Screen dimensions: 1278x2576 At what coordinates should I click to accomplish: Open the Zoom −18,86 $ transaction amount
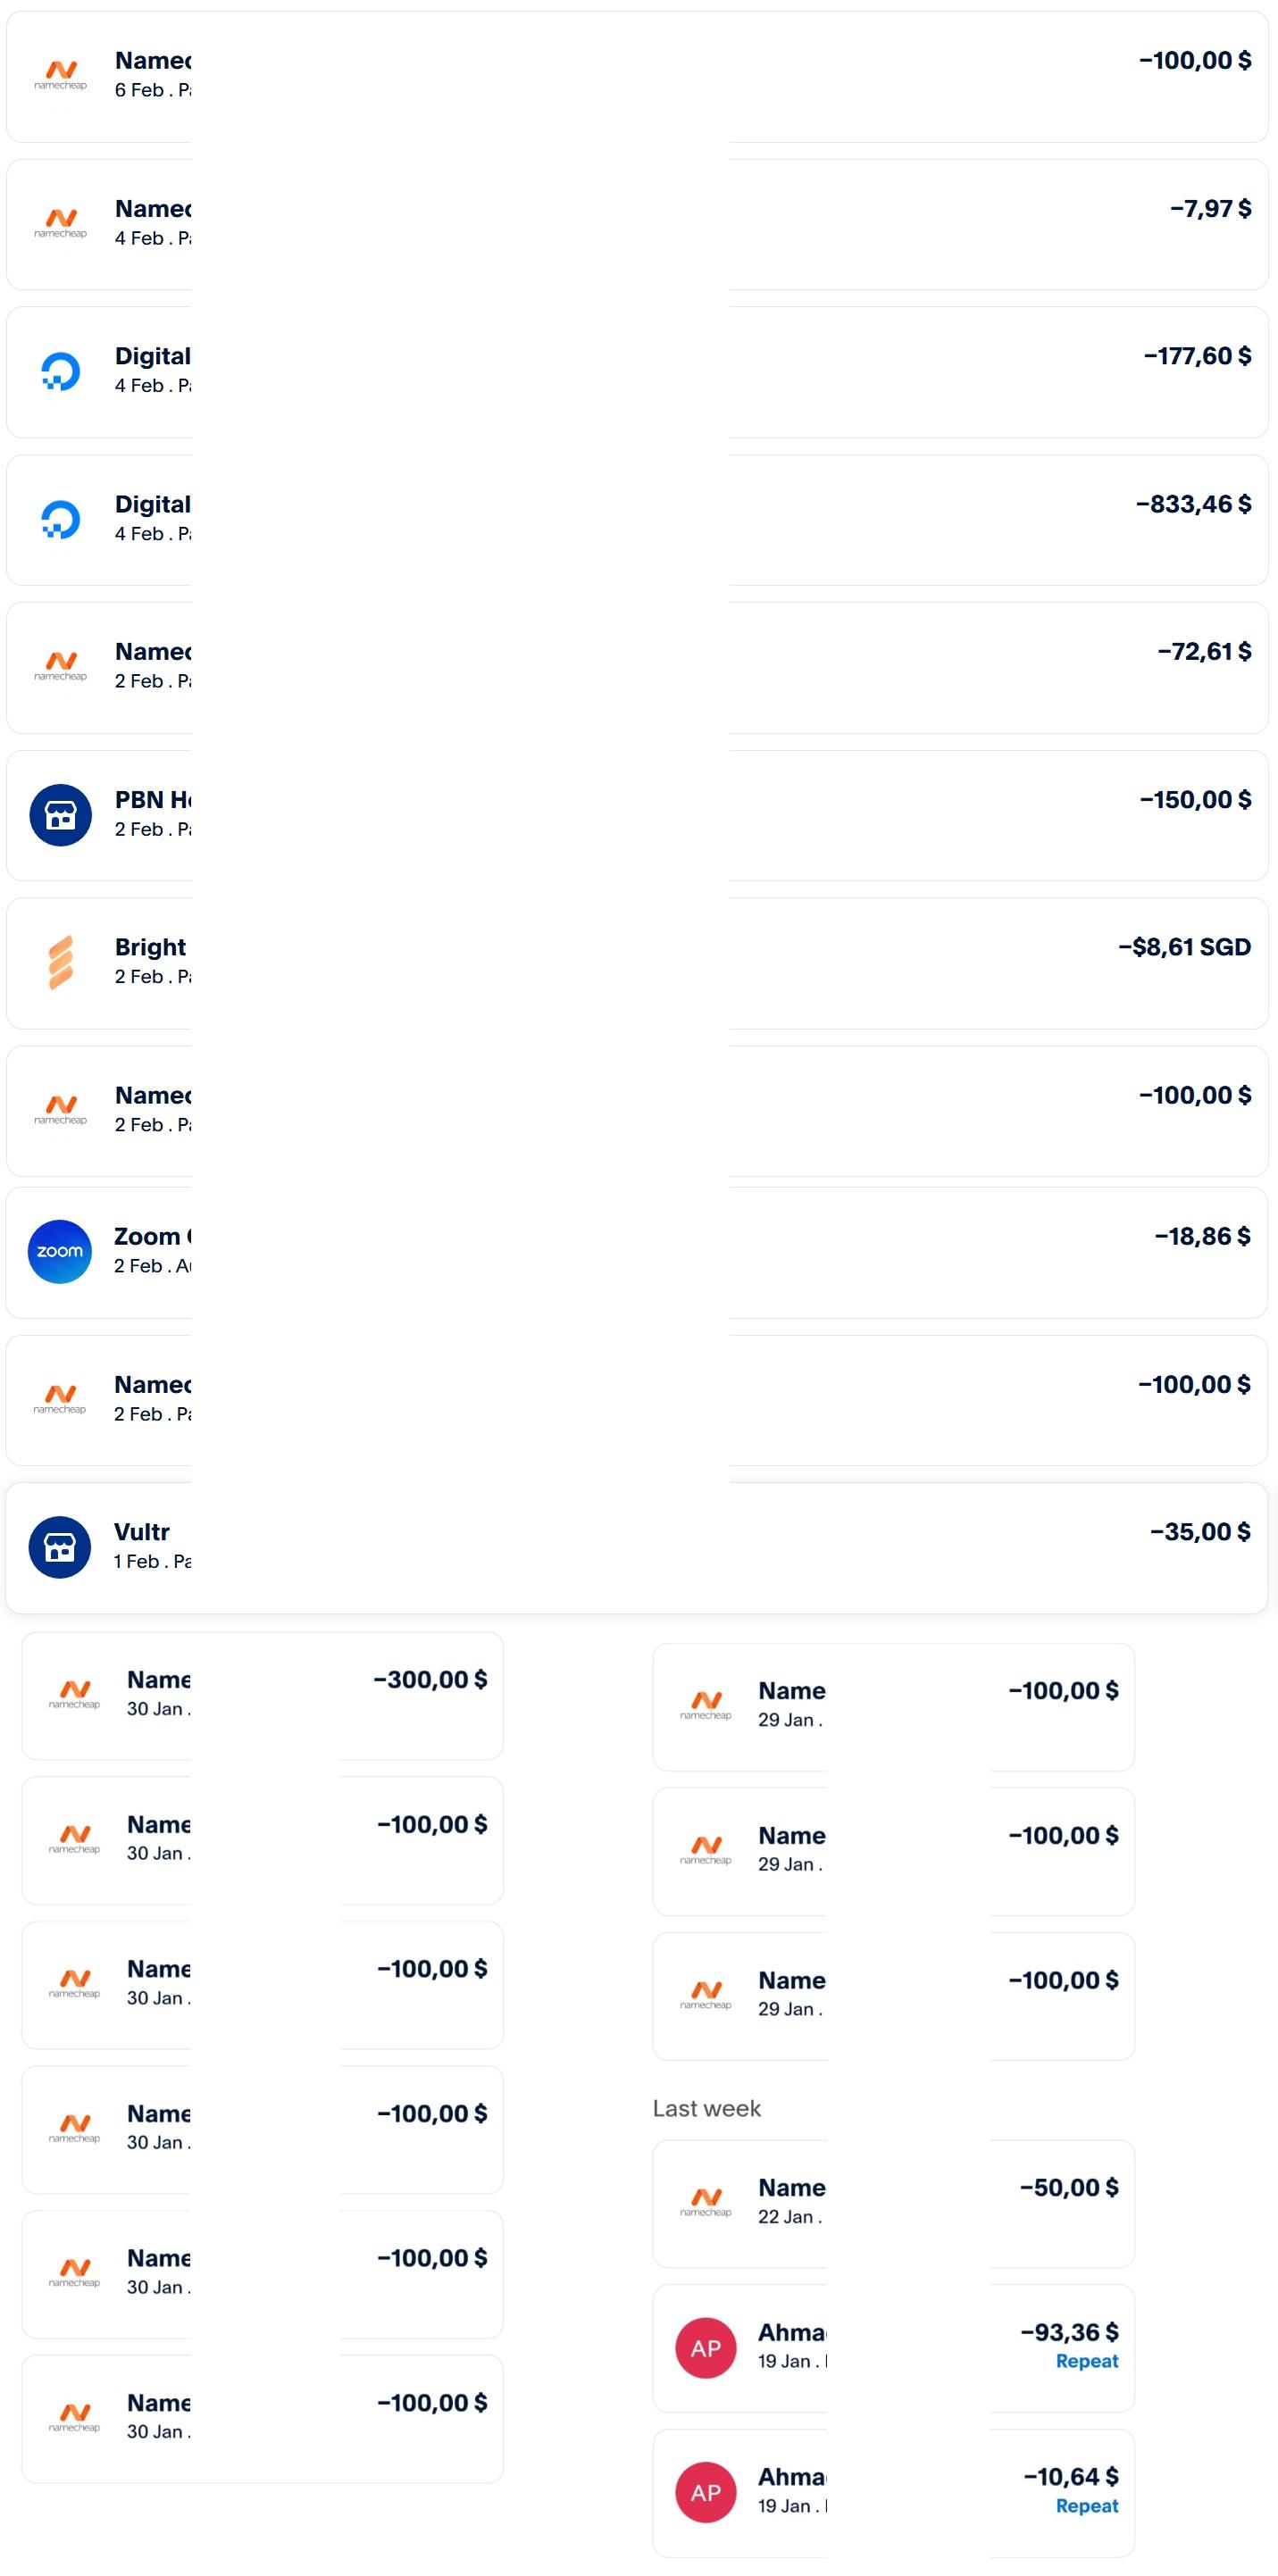(1202, 1237)
